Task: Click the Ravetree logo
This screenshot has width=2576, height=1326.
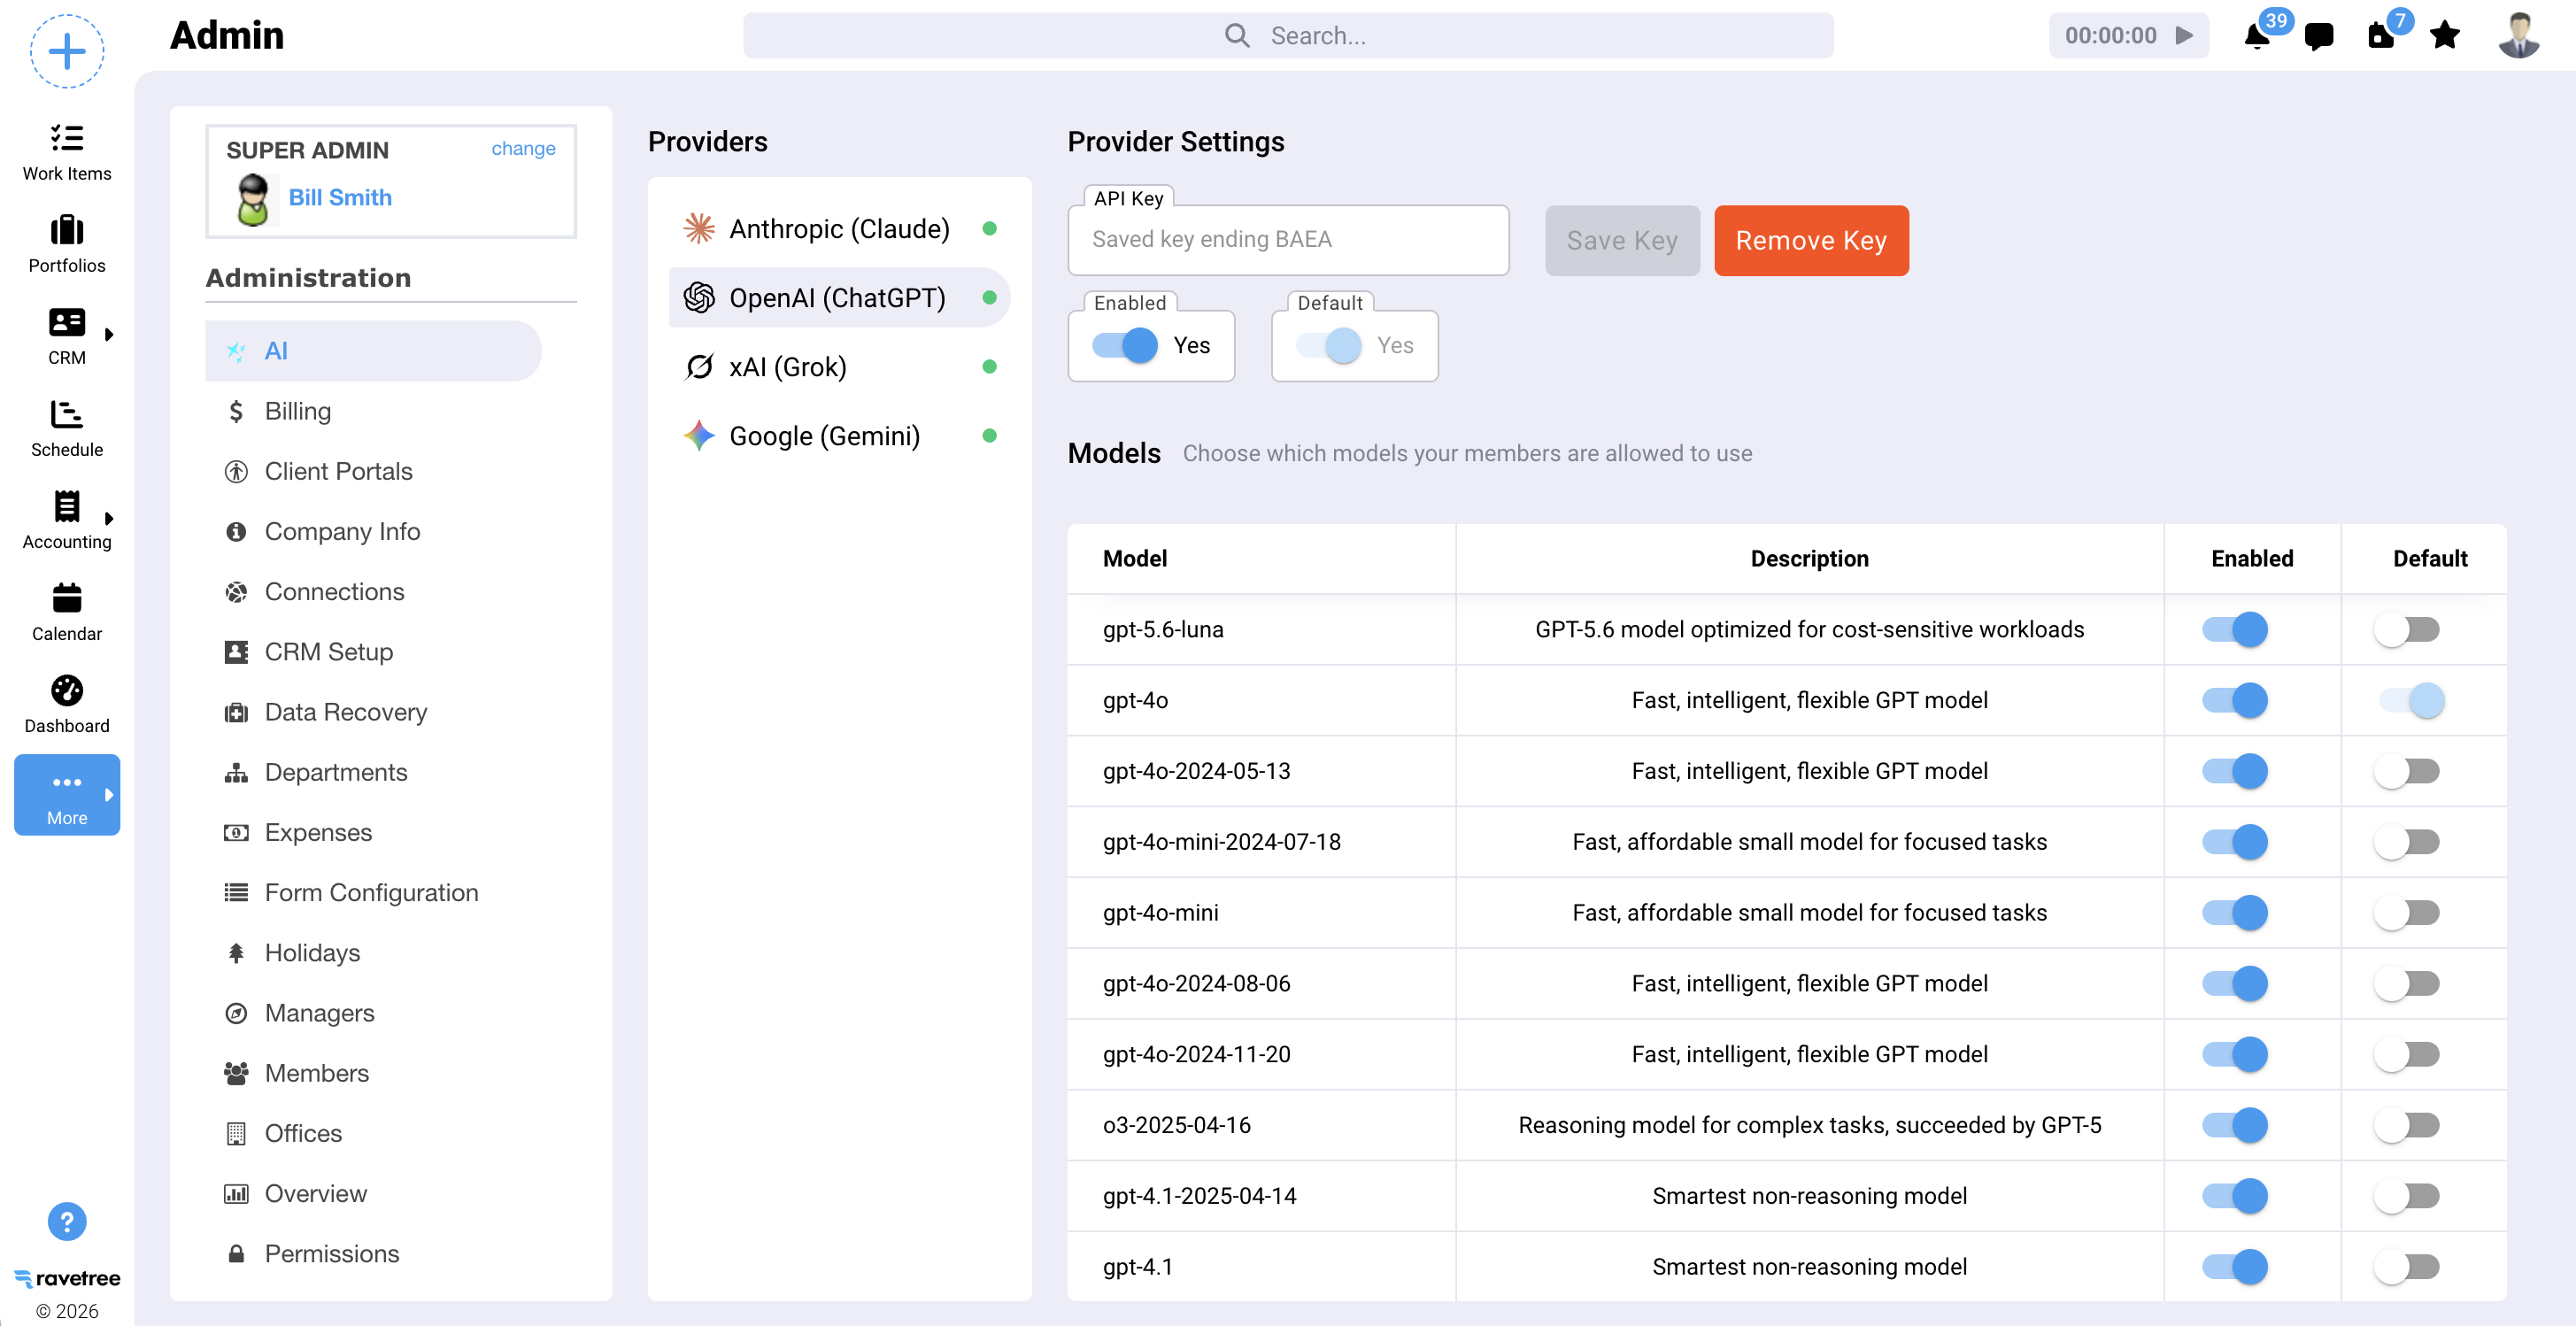Action: (67, 1278)
